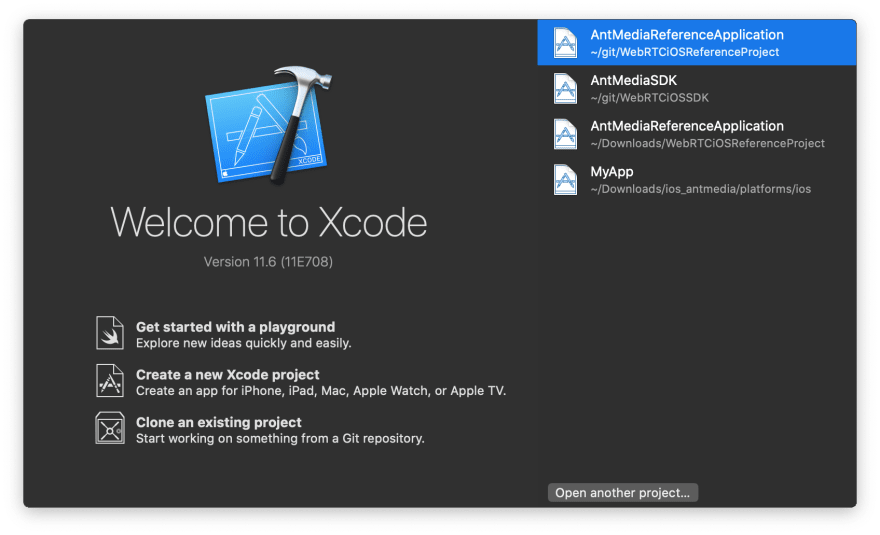
Task: Select the MyApp recent project row
Action: (696, 180)
